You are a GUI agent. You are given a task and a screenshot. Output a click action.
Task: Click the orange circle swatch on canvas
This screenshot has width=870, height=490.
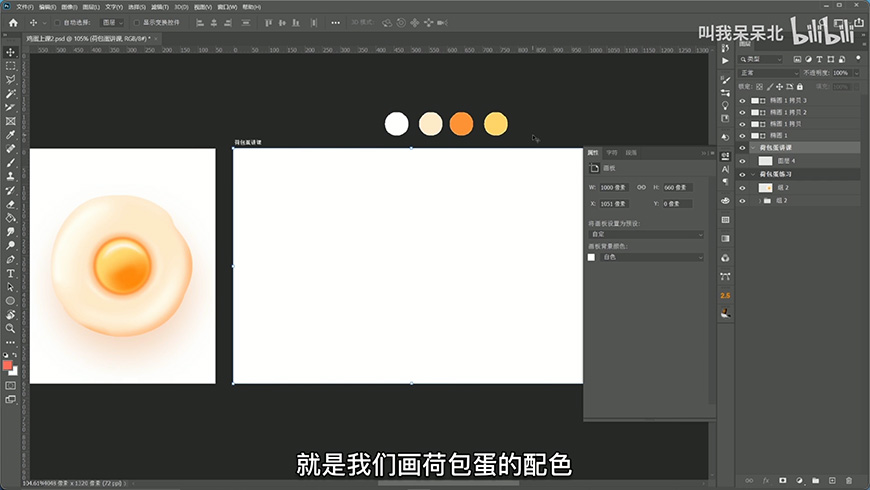point(462,124)
